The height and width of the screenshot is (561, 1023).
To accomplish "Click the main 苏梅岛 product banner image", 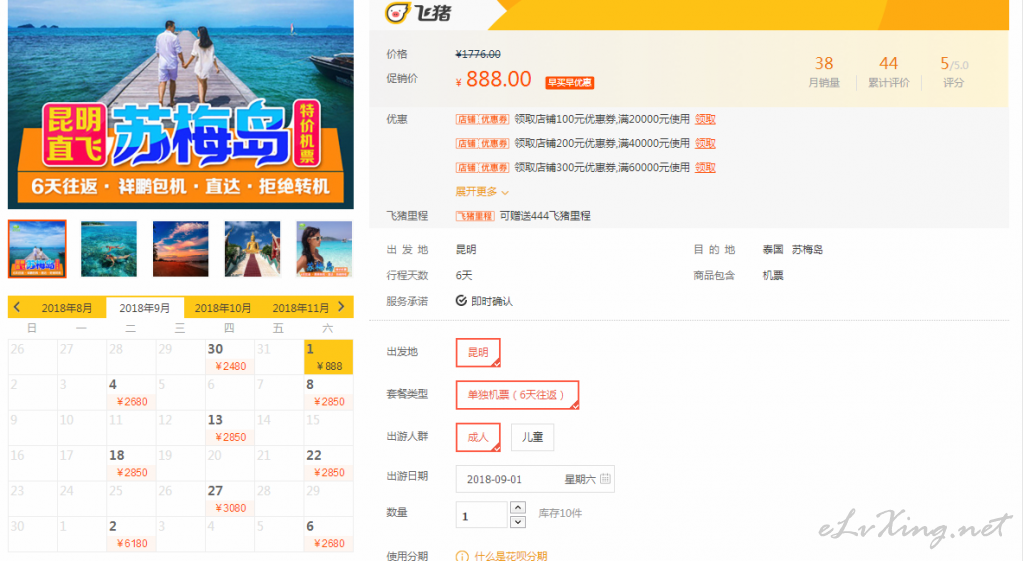I will [x=181, y=104].
